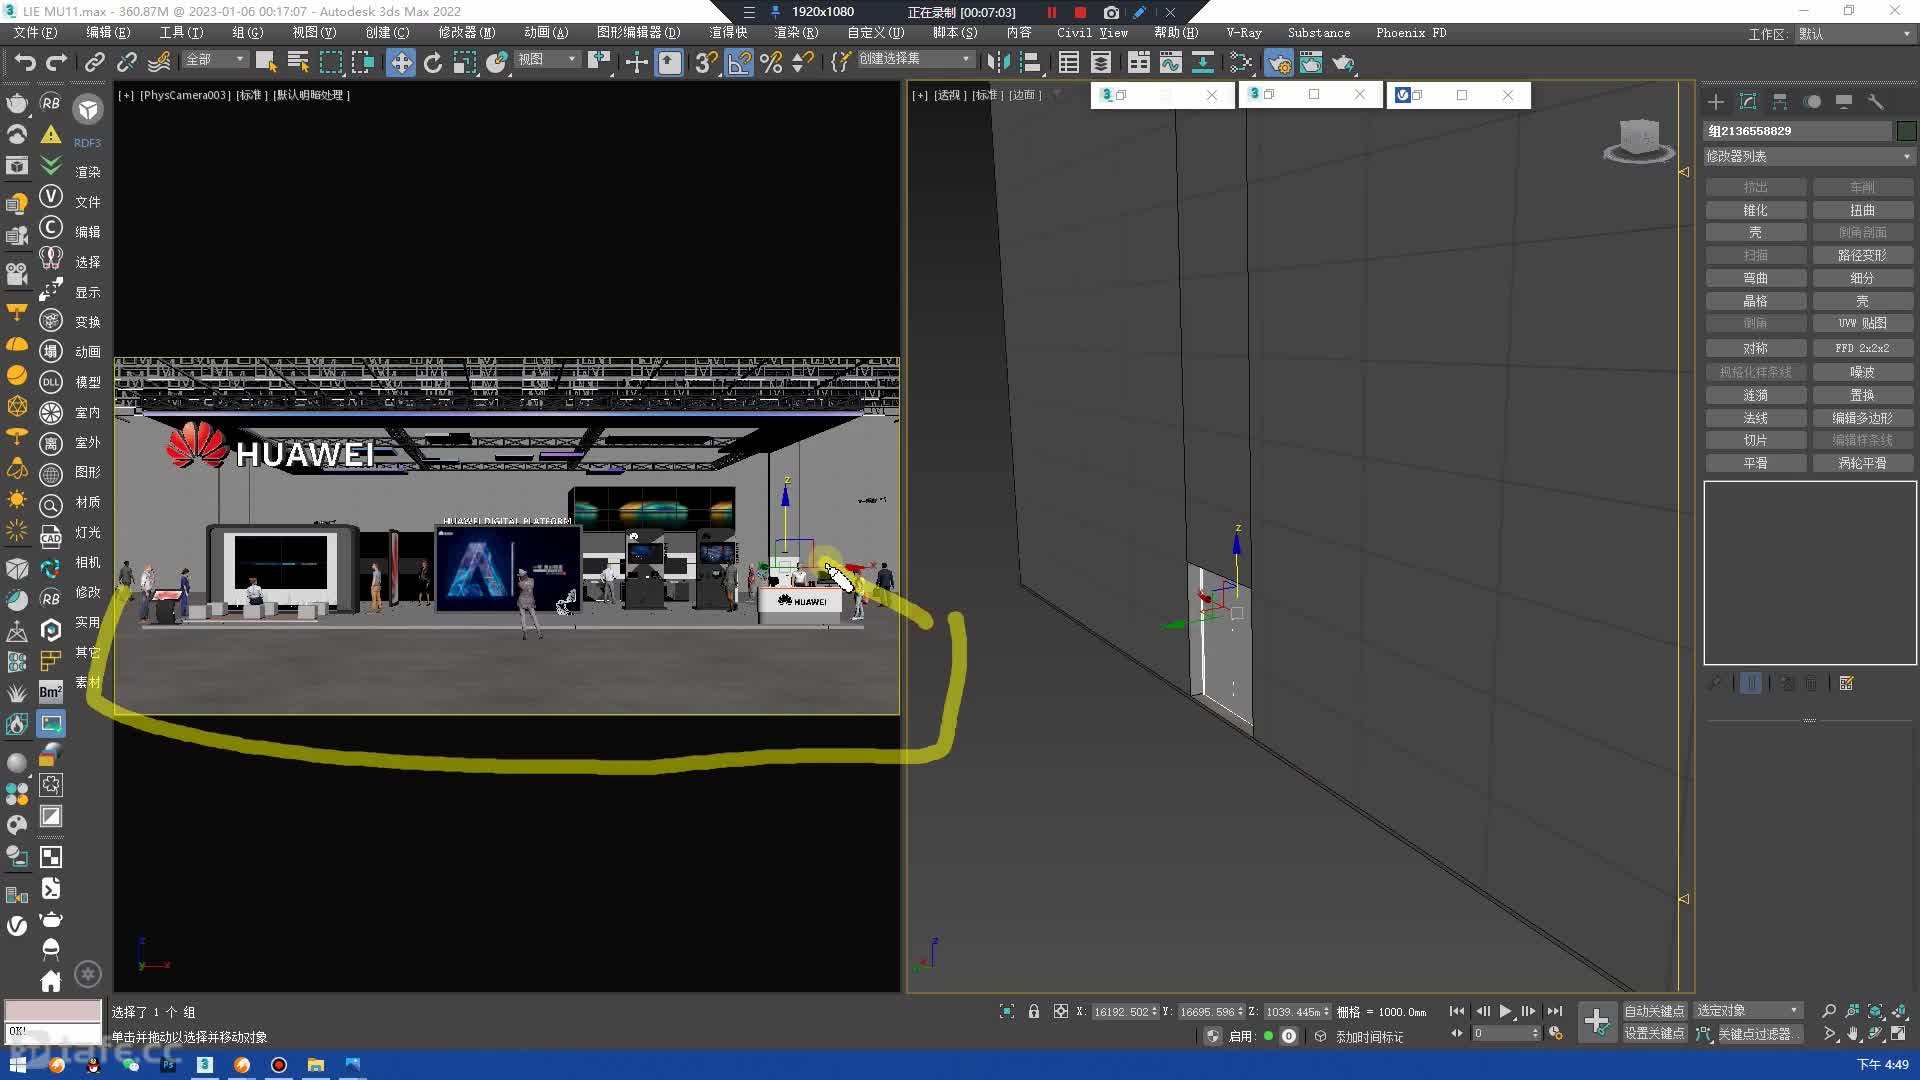The height and width of the screenshot is (1080, 1920).
Task: Toggle Auto Key 自动关键点
Action: pyautogui.click(x=1654, y=1011)
